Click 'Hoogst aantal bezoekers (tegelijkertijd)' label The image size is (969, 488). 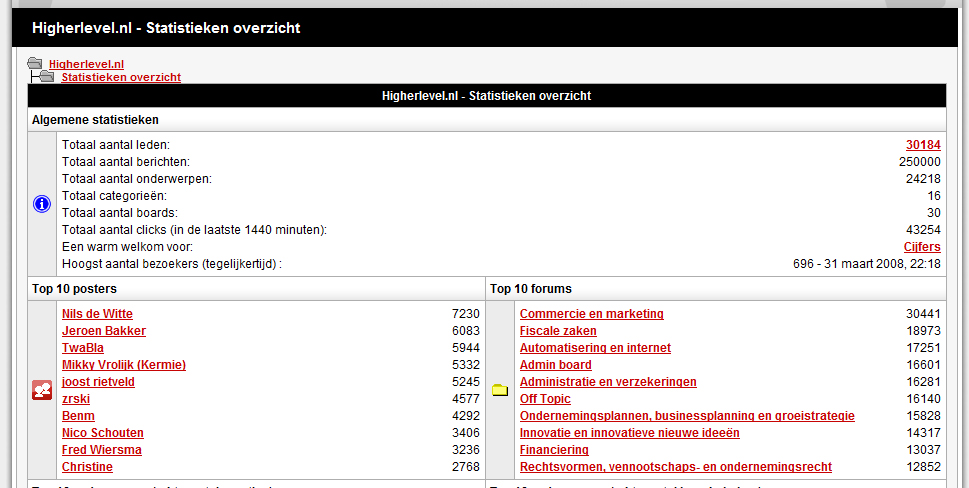click(x=172, y=264)
